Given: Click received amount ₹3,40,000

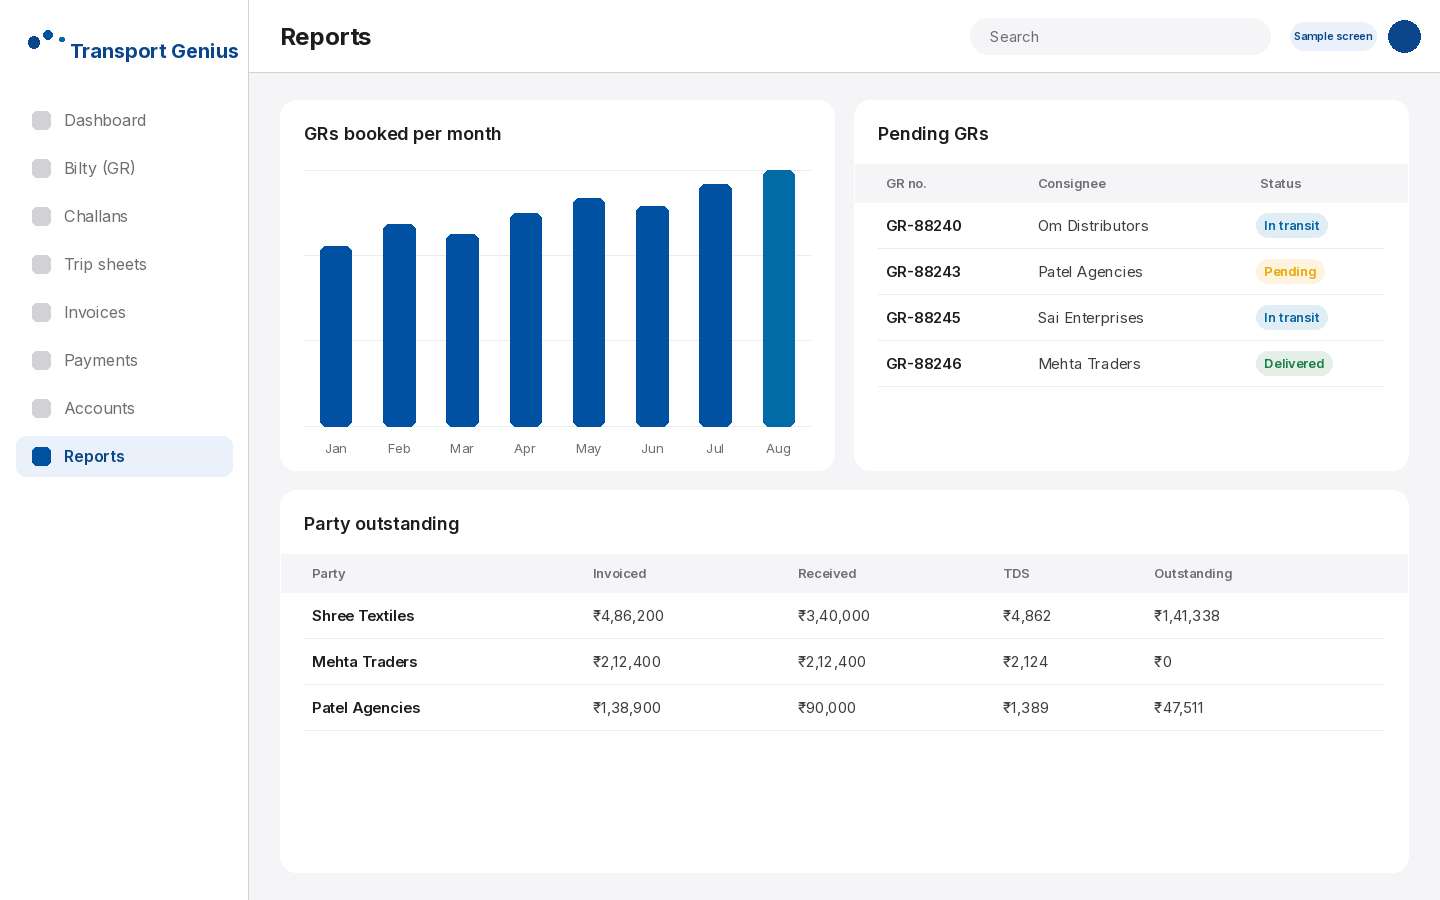Looking at the screenshot, I should [x=834, y=616].
